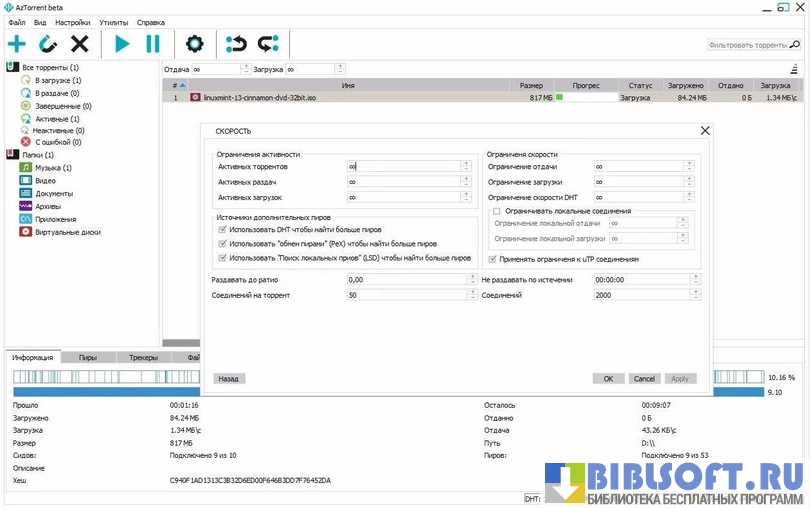Enable Ограничивать локальные соединения checkbox

pos(495,211)
